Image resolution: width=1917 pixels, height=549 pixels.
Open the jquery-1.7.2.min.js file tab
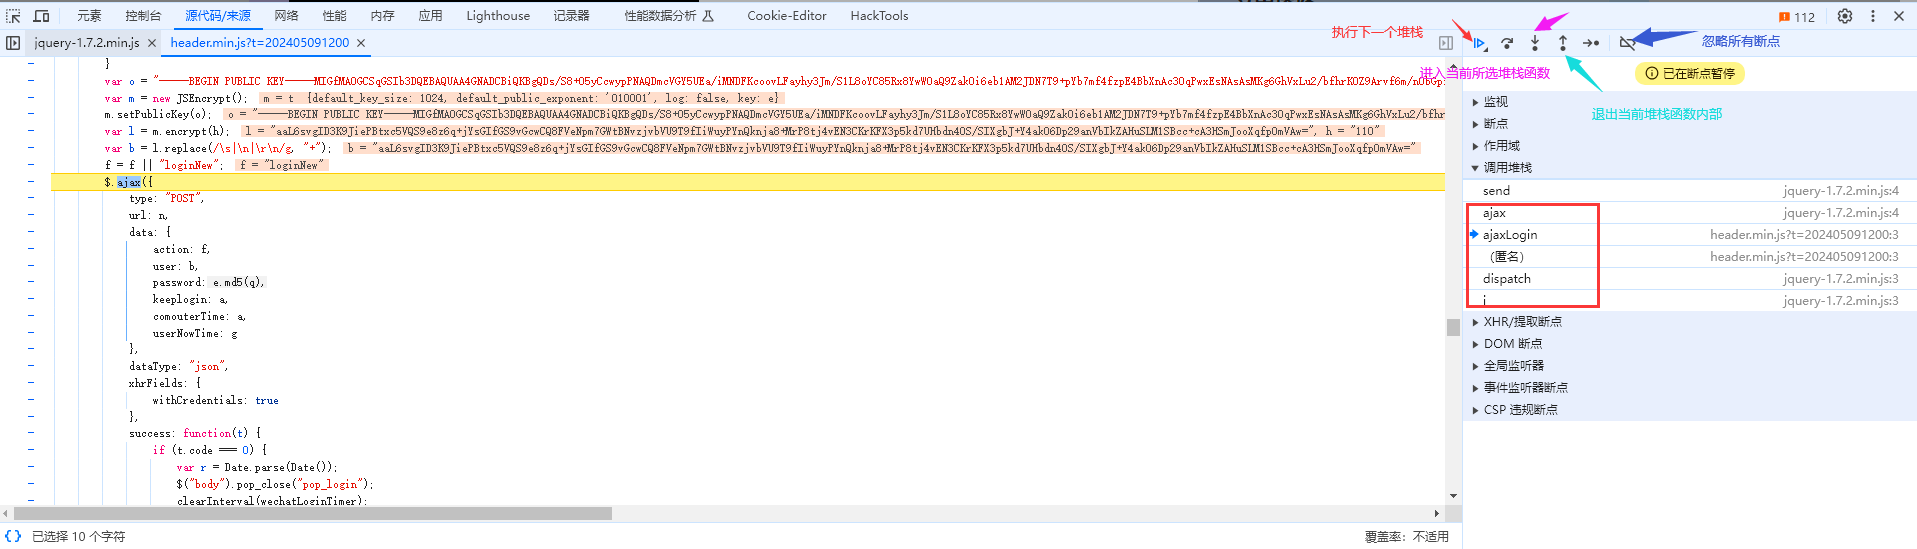tap(87, 43)
